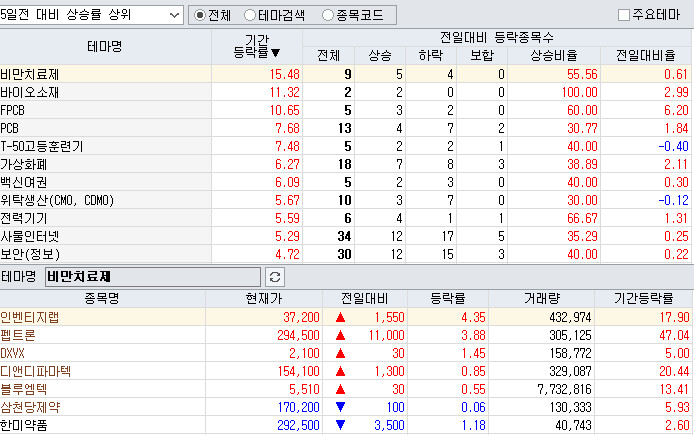
Task: Click the 보합 count column header
Action: [482, 55]
